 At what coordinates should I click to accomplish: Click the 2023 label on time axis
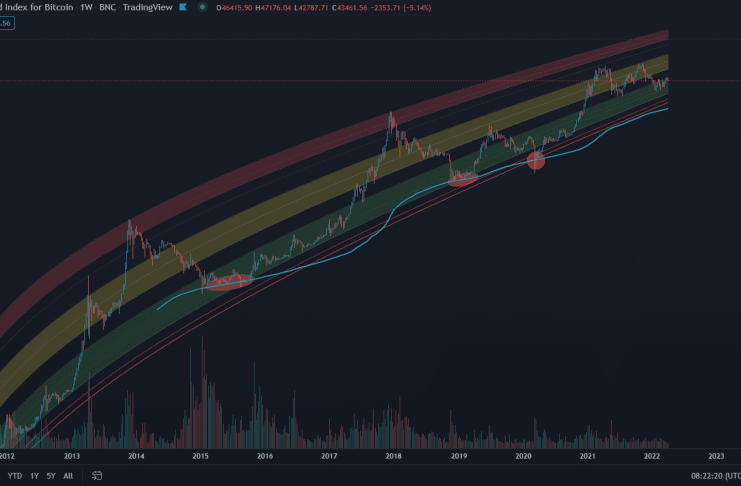[716, 455]
